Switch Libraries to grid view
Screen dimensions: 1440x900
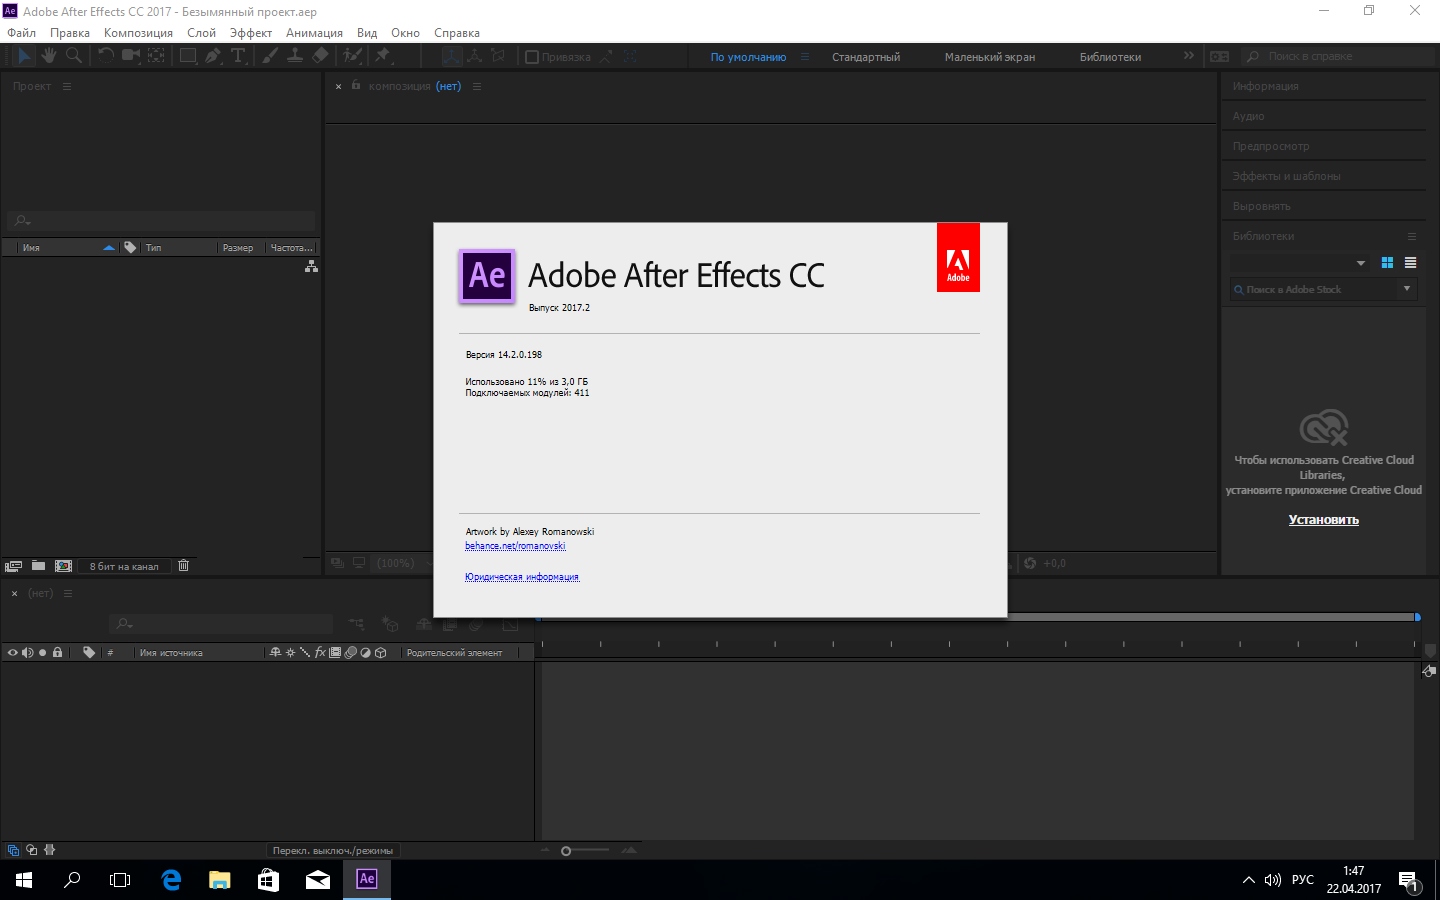[x=1387, y=263]
